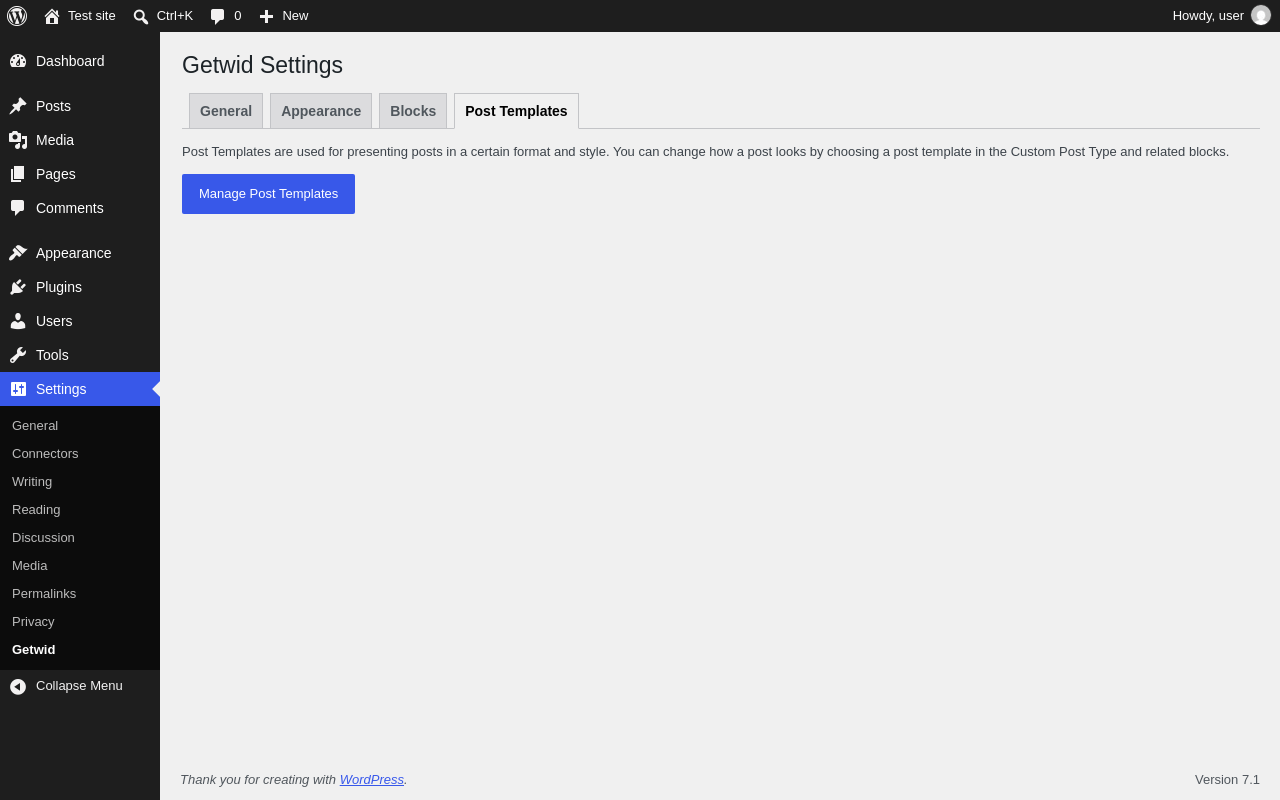1280x800 pixels.
Task: Open the Posts menu item
Action: 80,106
